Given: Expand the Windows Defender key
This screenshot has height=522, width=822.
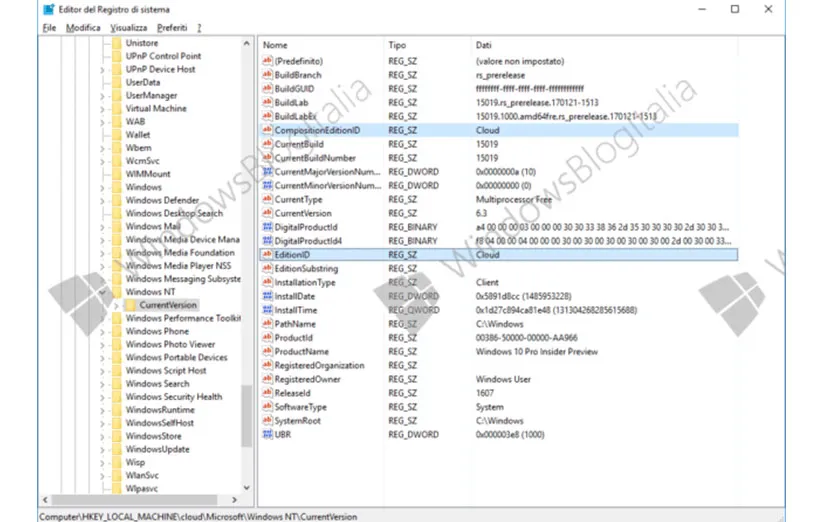Looking at the screenshot, I should pyautogui.click(x=102, y=201).
